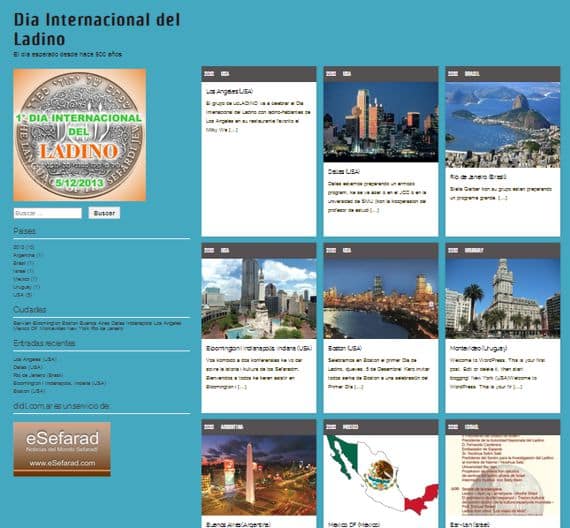Screen dimensions: 570x528
Task: Open the Argentina category link
Action: point(24,255)
